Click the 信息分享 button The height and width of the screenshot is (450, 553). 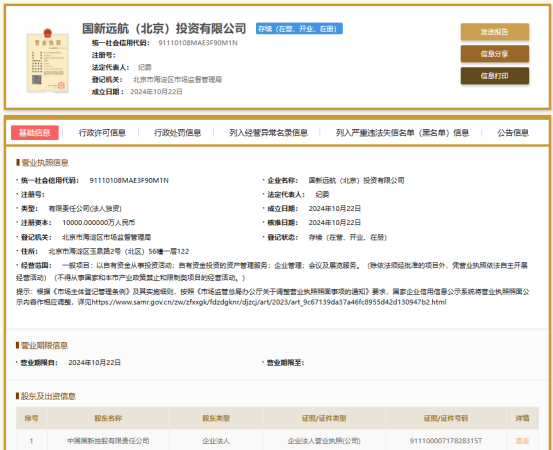coord(494,54)
